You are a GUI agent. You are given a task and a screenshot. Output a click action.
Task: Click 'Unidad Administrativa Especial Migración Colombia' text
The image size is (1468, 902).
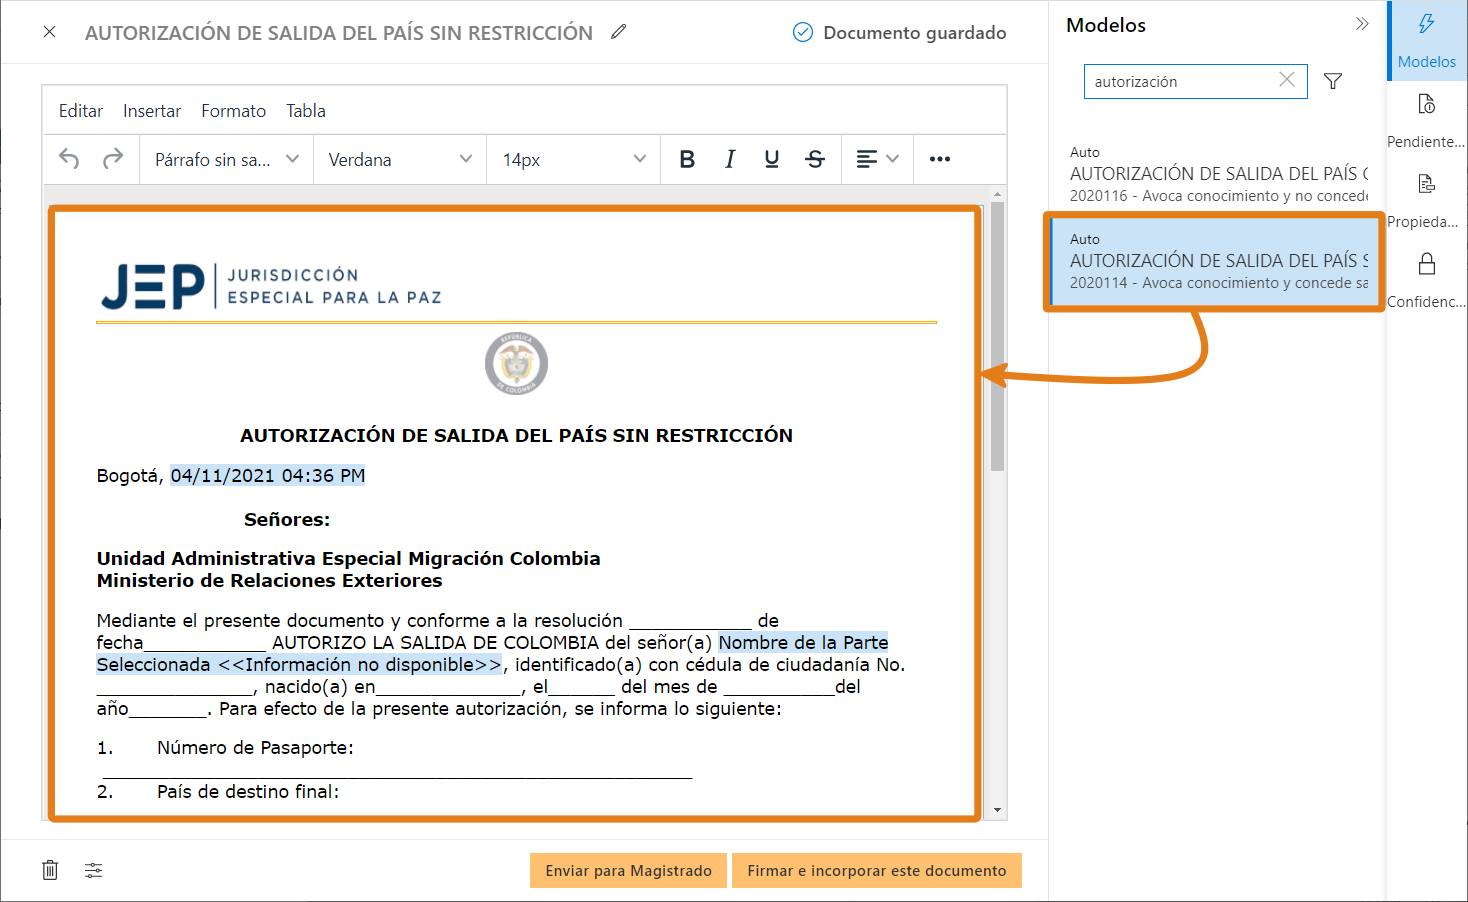coord(348,559)
